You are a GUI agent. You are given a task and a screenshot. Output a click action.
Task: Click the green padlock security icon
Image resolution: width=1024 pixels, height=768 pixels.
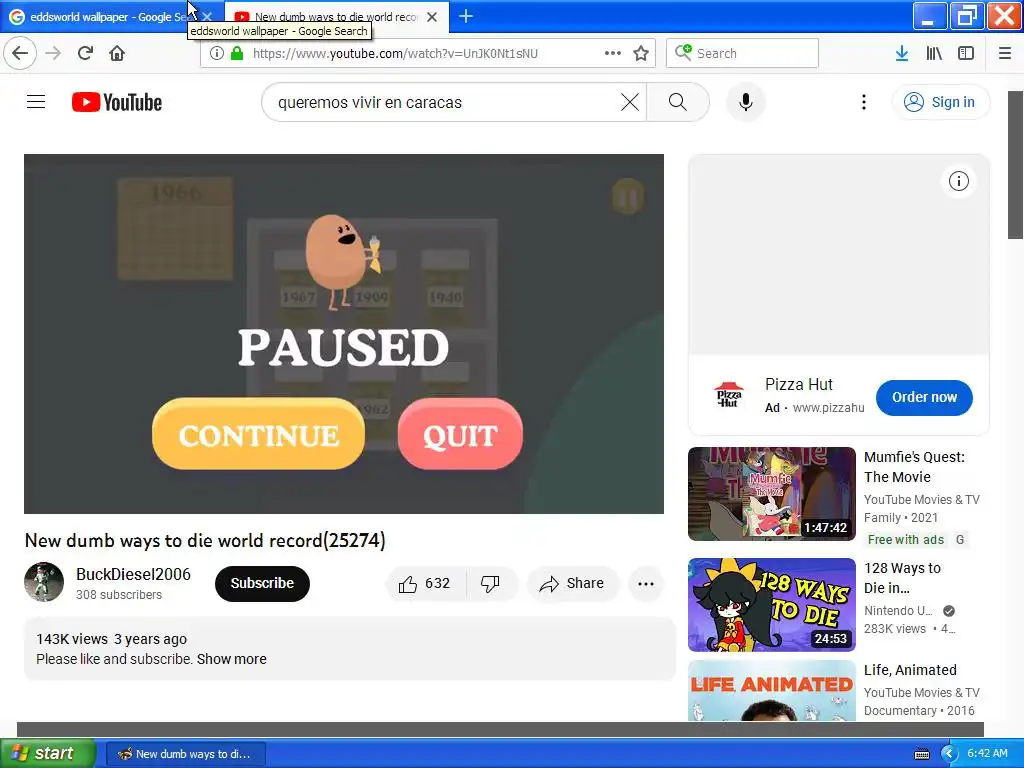[237, 53]
